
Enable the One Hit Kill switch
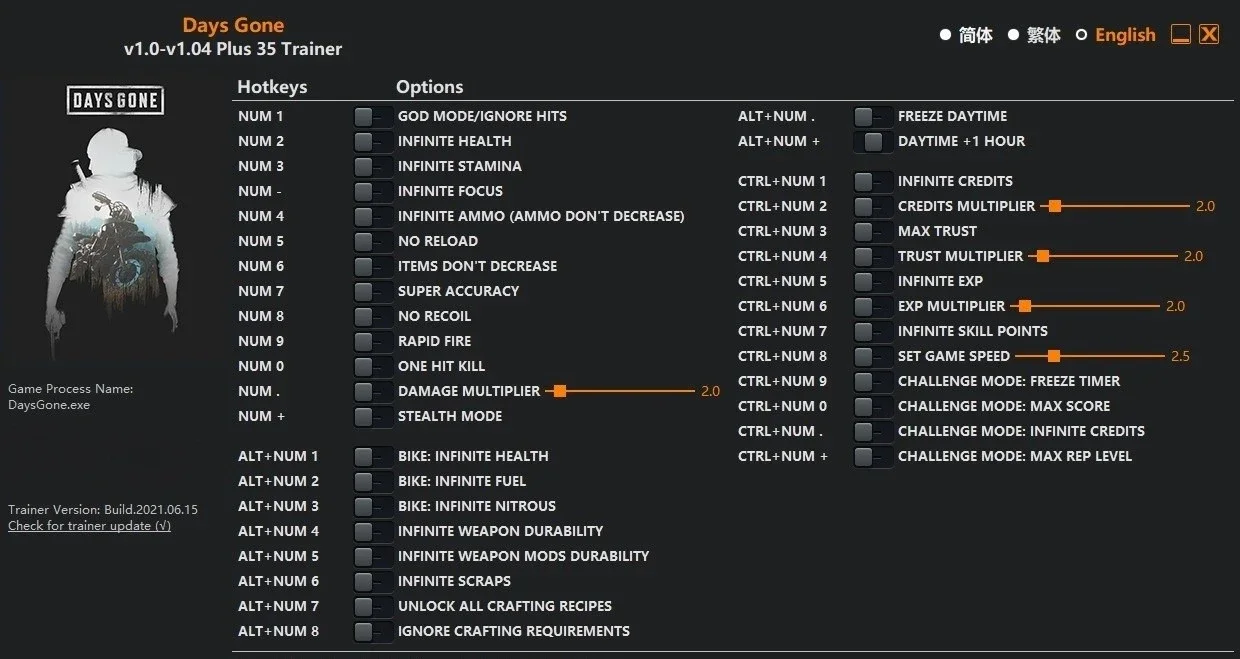tap(372, 366)
